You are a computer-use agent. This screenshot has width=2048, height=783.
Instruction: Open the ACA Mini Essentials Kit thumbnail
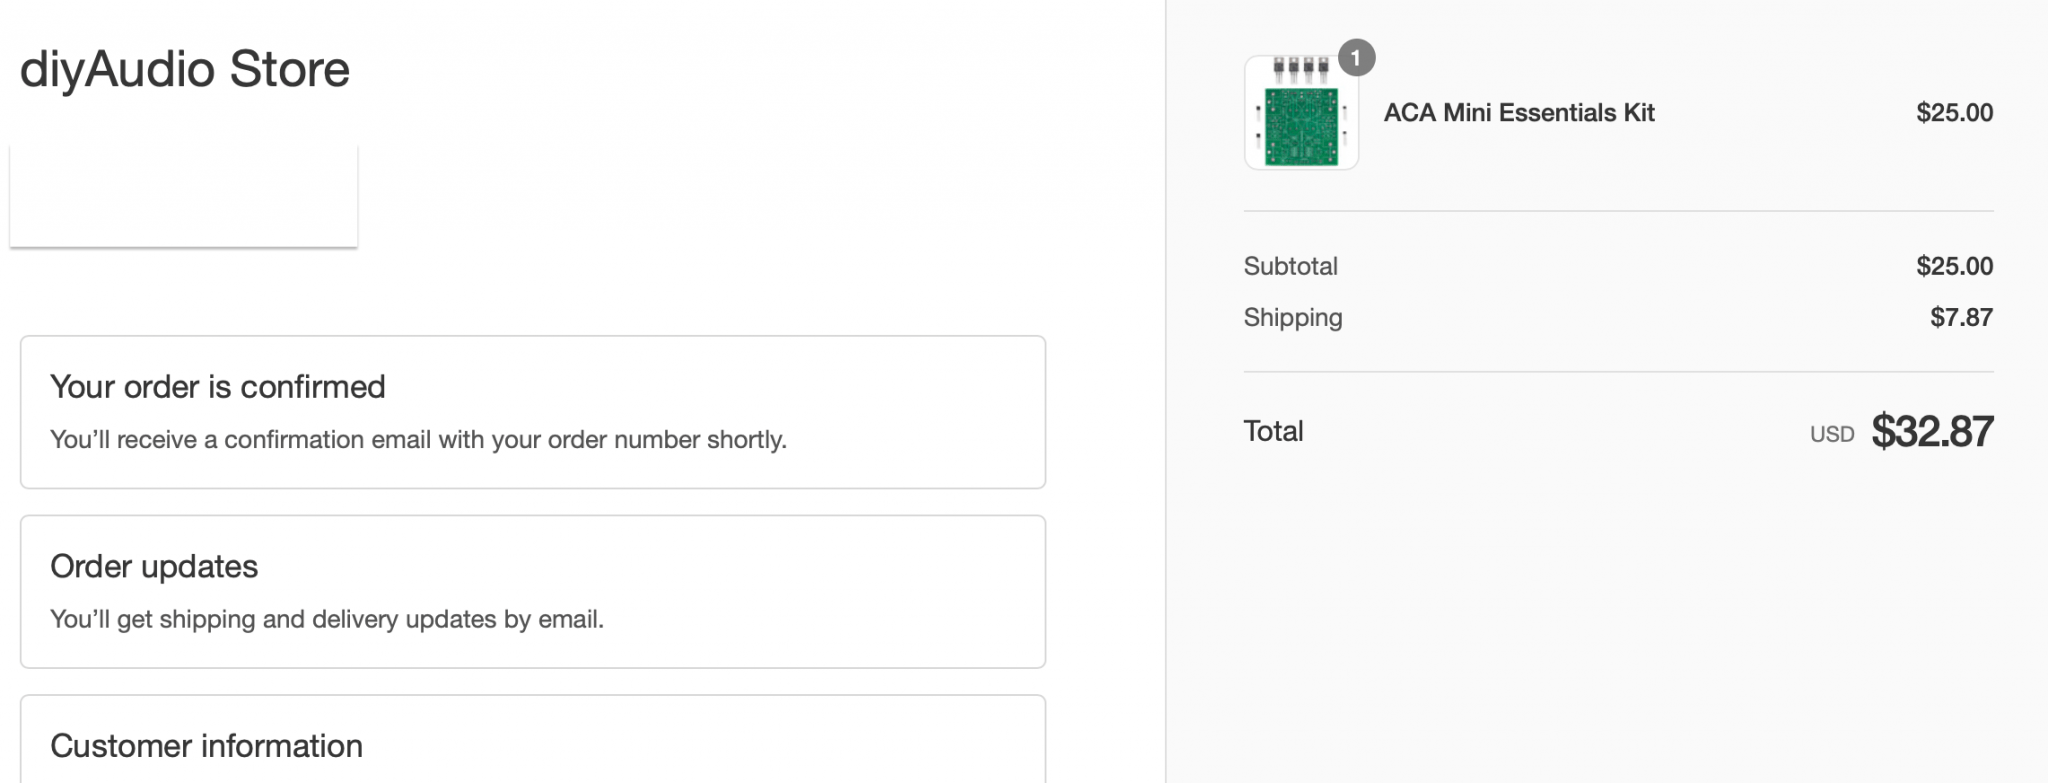[x=1301, y=112]
